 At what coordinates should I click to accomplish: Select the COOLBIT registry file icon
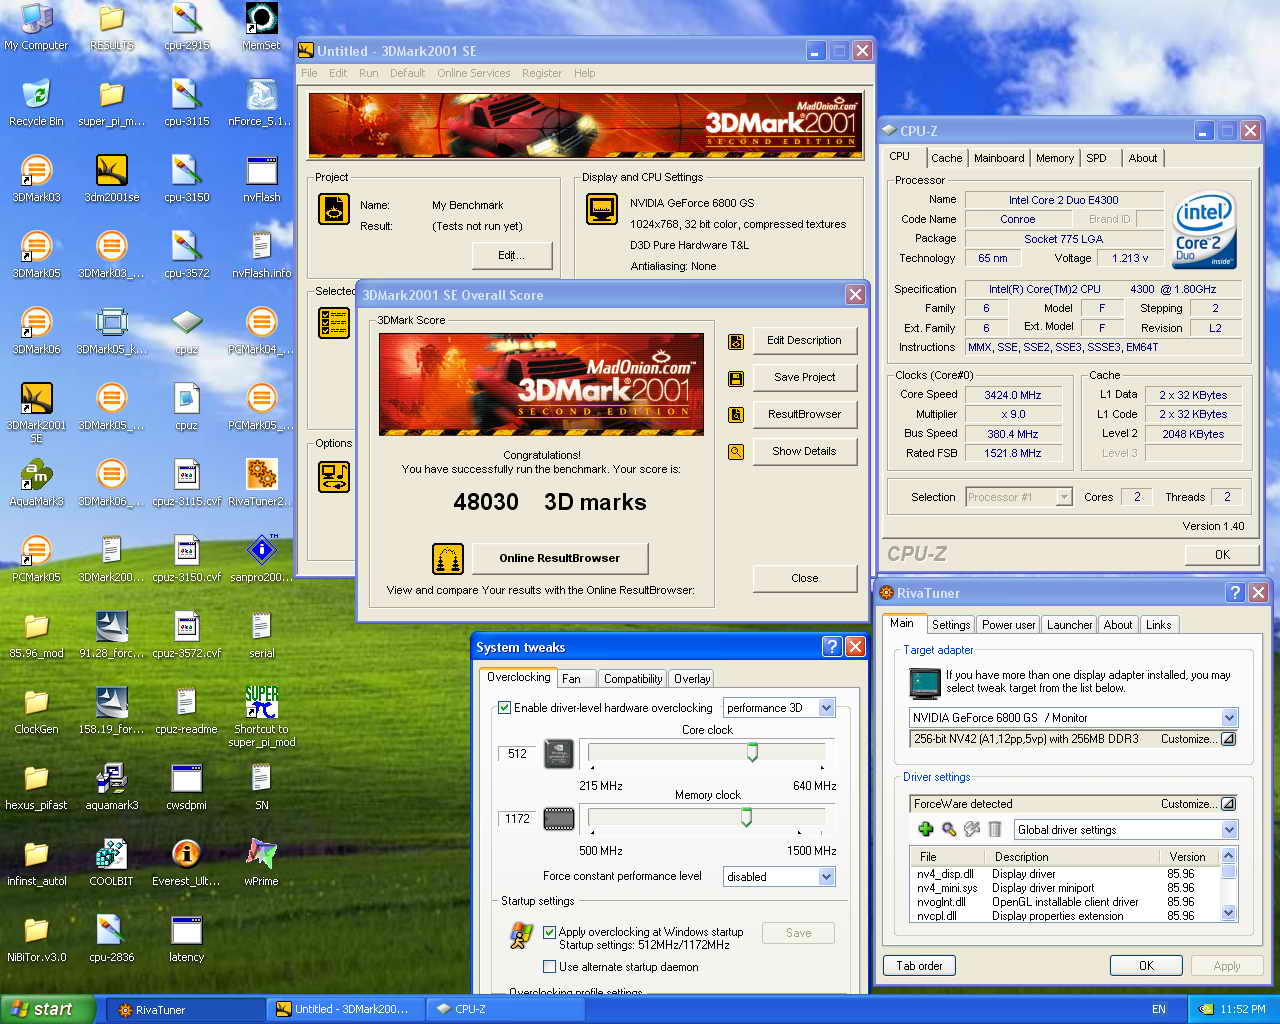coord(111,863)
